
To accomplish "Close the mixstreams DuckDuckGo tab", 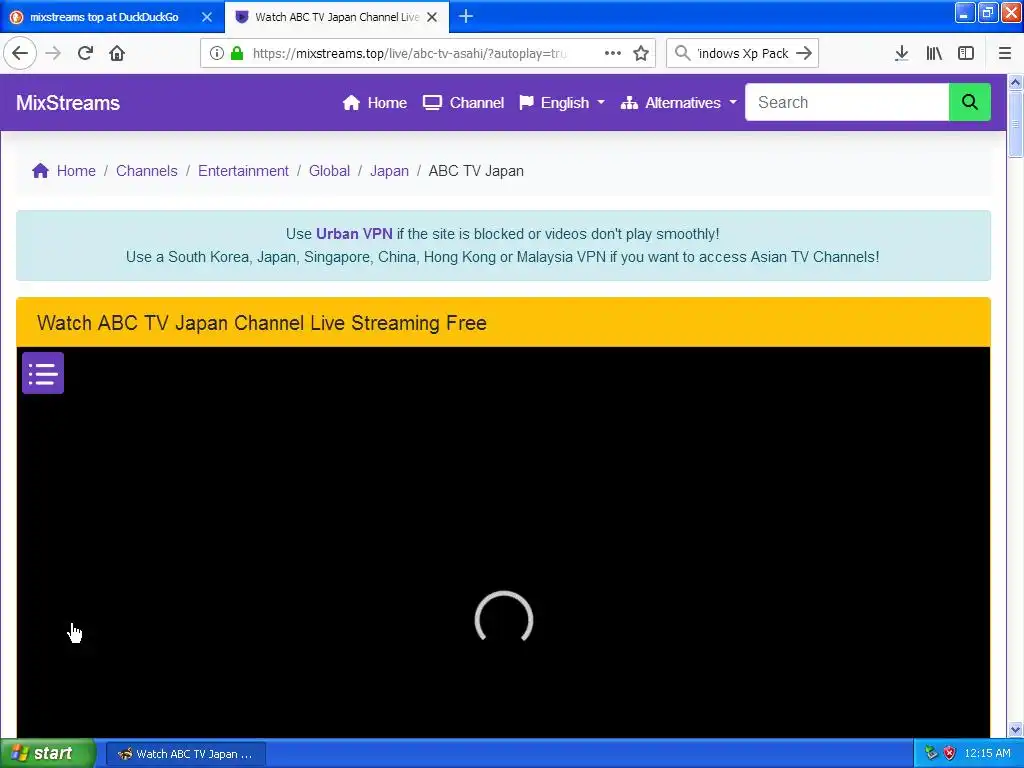I will tap(207, 17).
